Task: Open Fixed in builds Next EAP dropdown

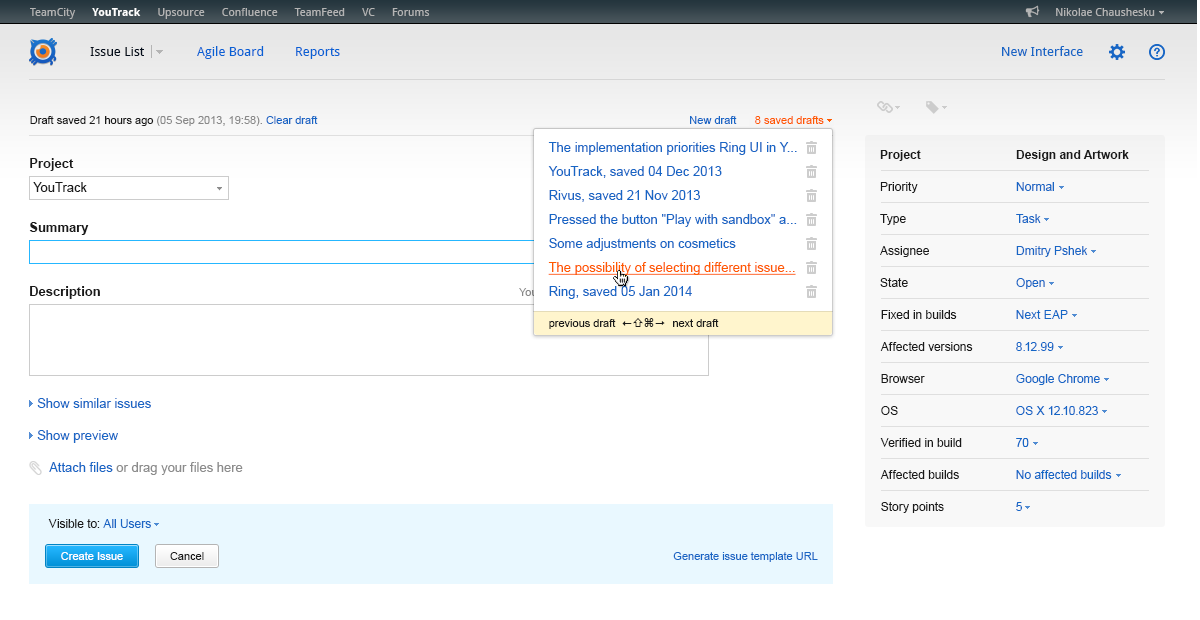Action: pyautogui.click(x=1046, y=315)
